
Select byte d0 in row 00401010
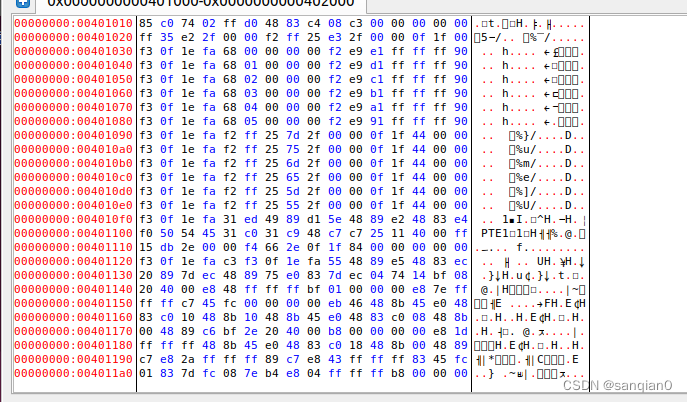pos(251,23)
